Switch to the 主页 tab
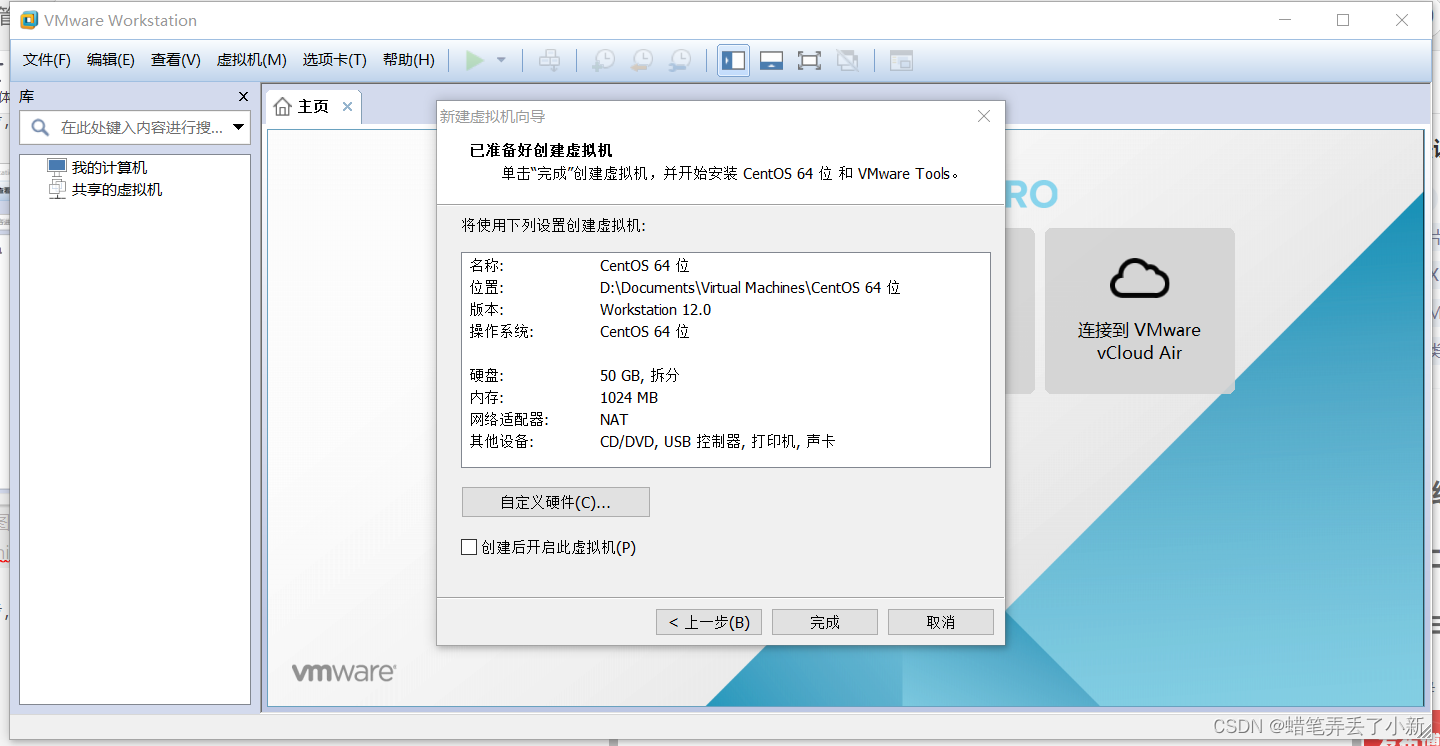1440x746 pixels. coord(313,106)
